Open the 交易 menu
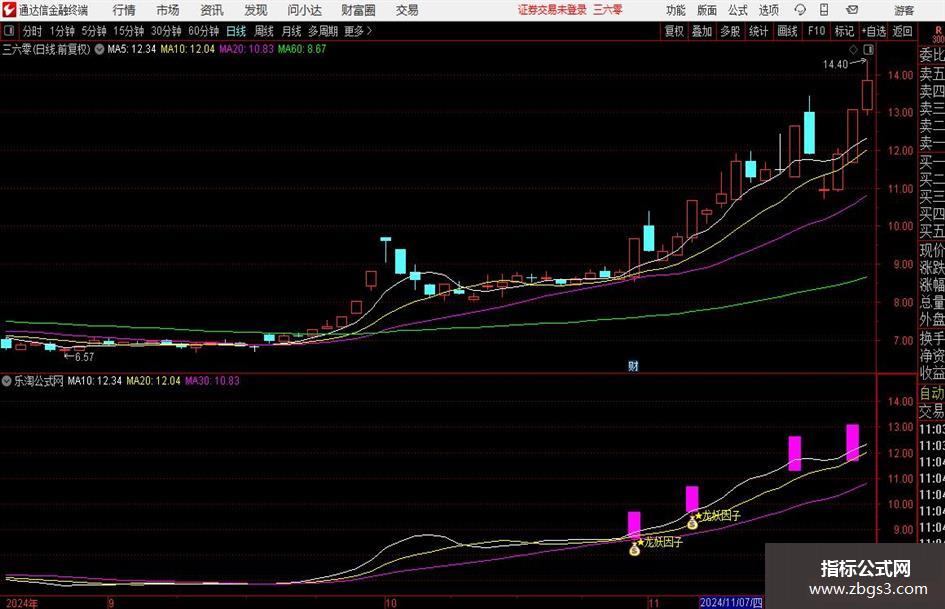The height and width of the screenshot is (609, 945). point(407,10)
